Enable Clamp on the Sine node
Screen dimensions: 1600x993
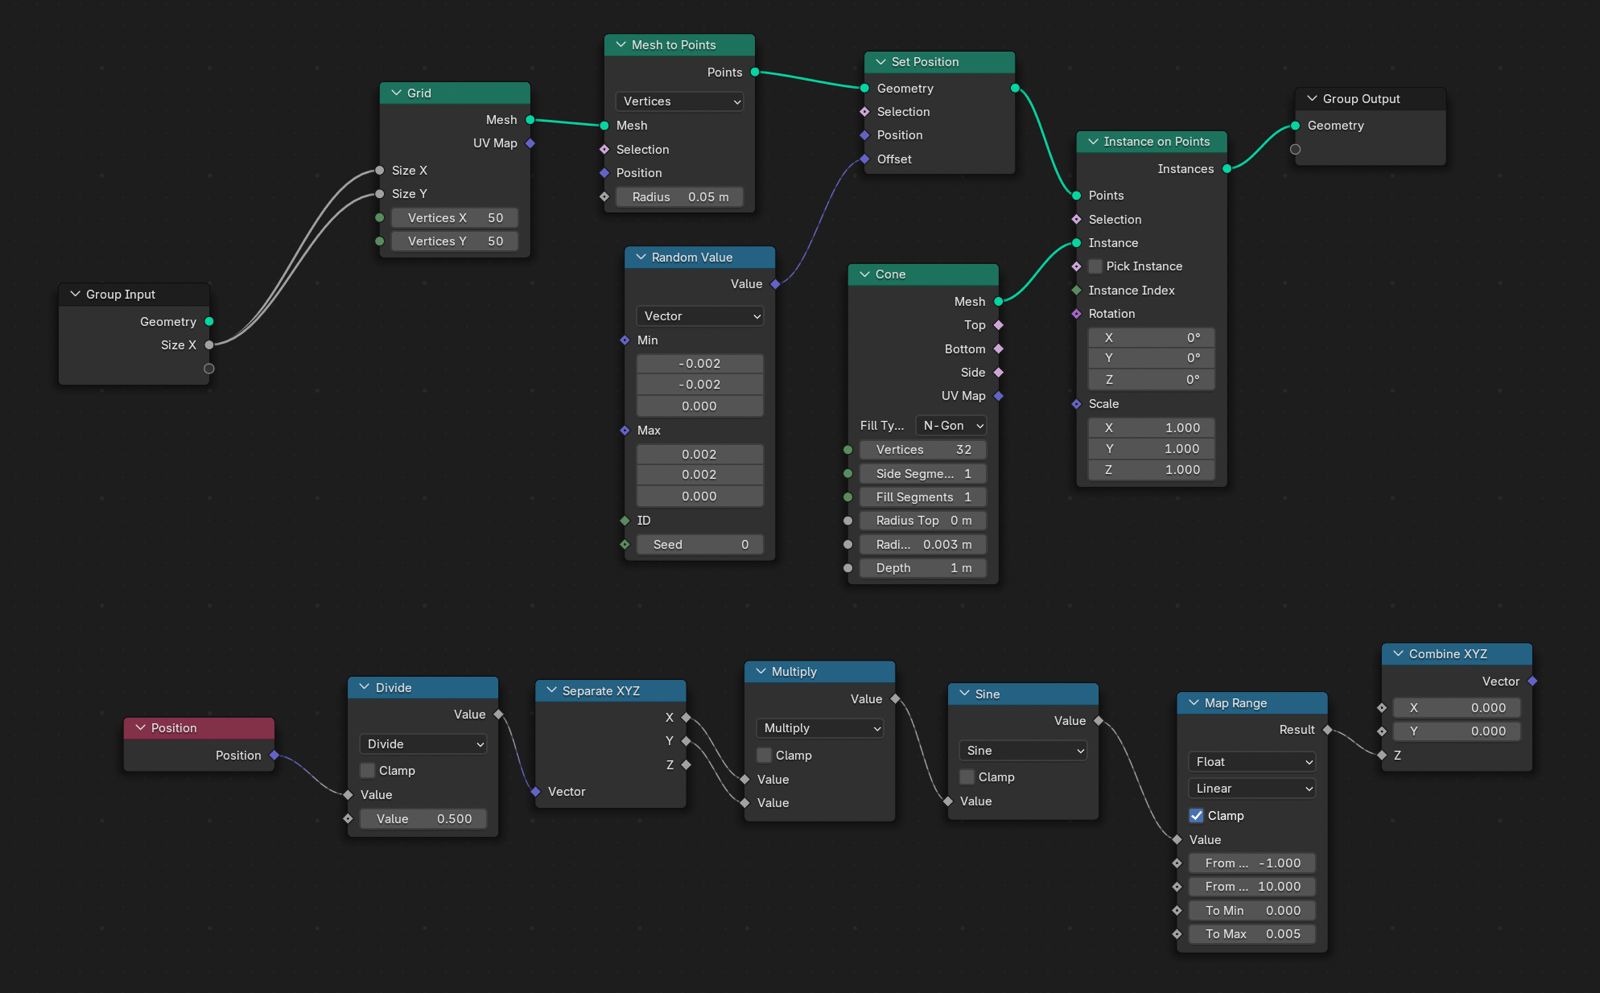click(x=967, y=777)
